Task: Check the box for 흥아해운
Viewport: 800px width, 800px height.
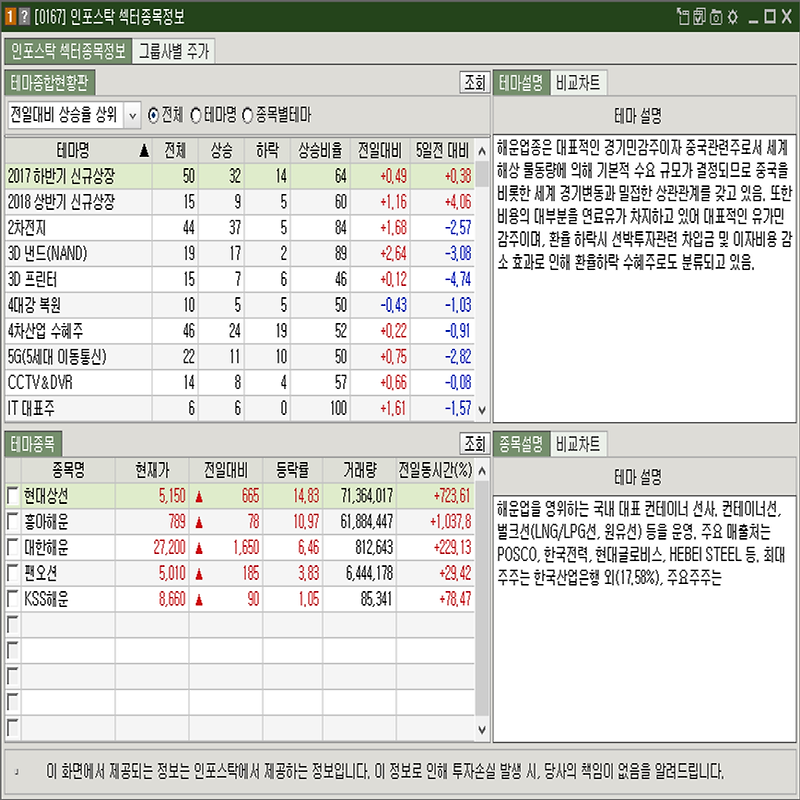Action: point(13,521)
